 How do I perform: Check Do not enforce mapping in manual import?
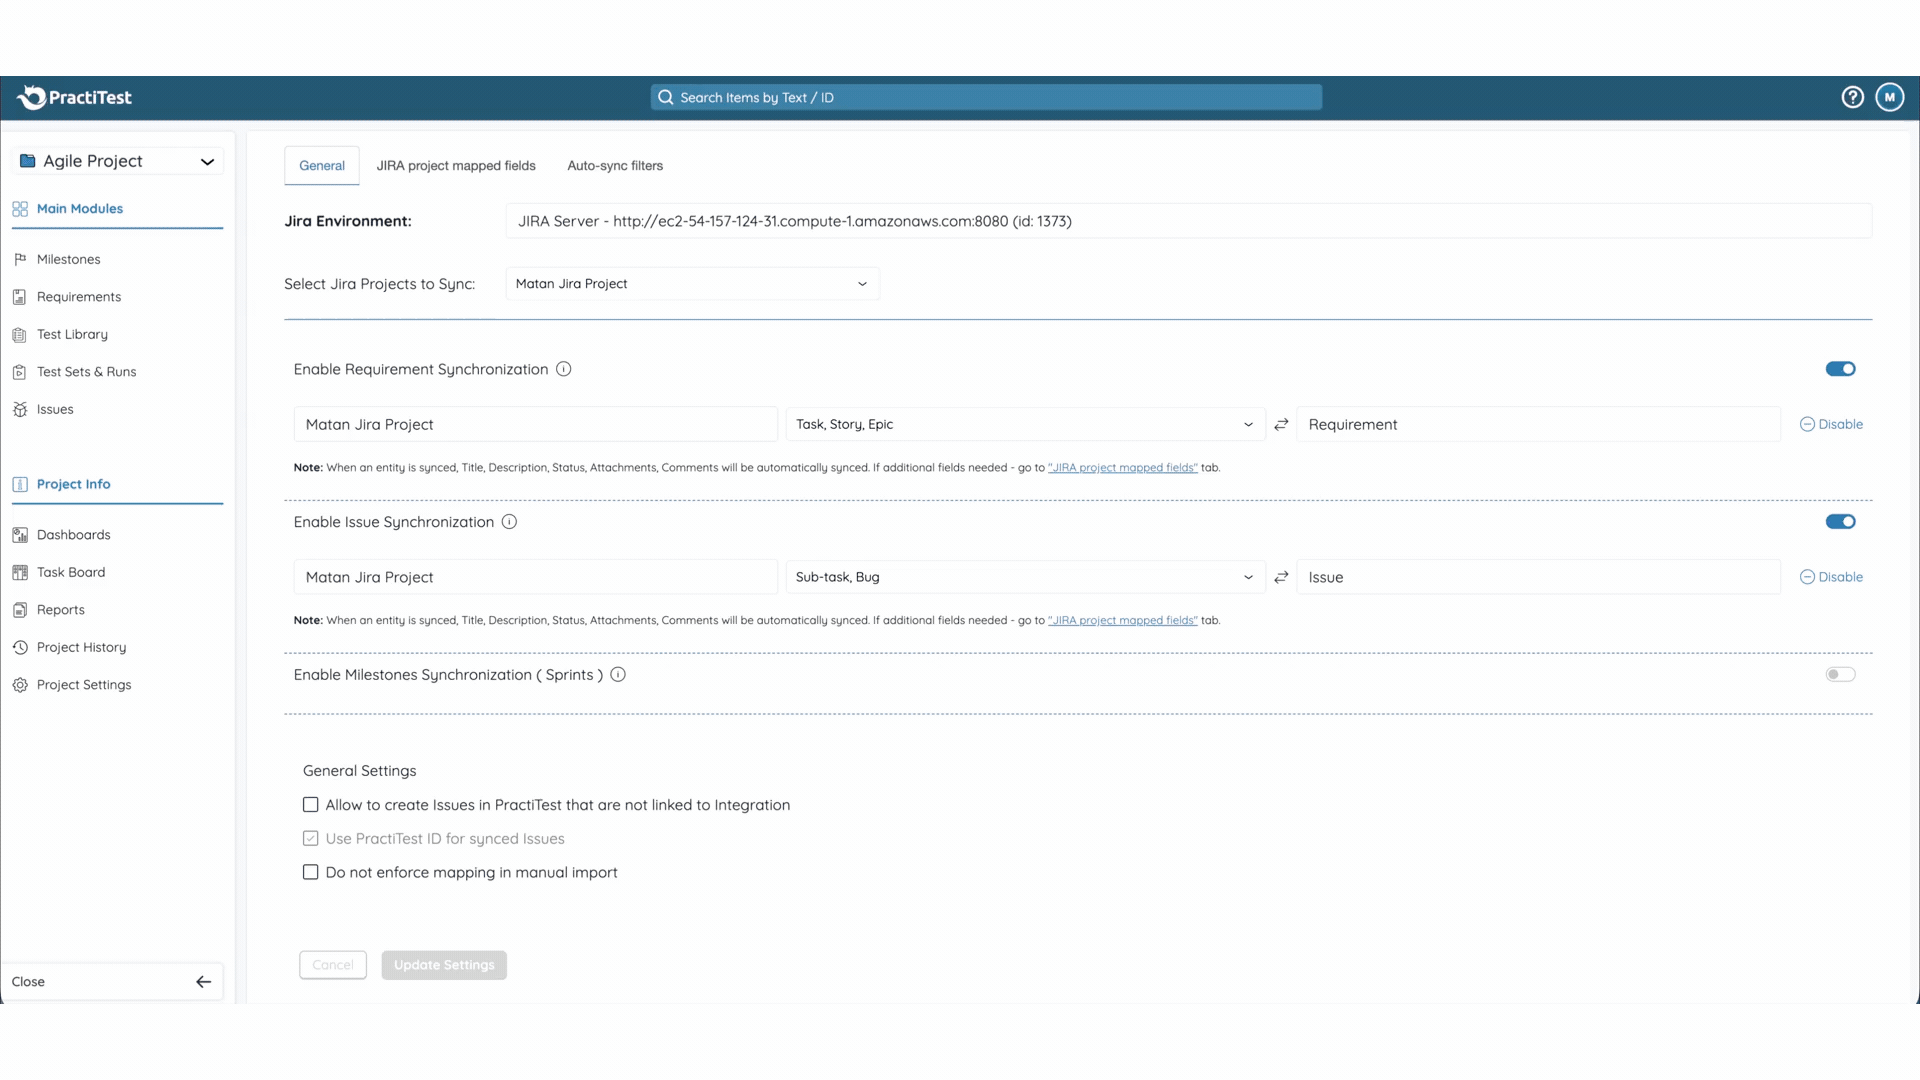point(311,872)
